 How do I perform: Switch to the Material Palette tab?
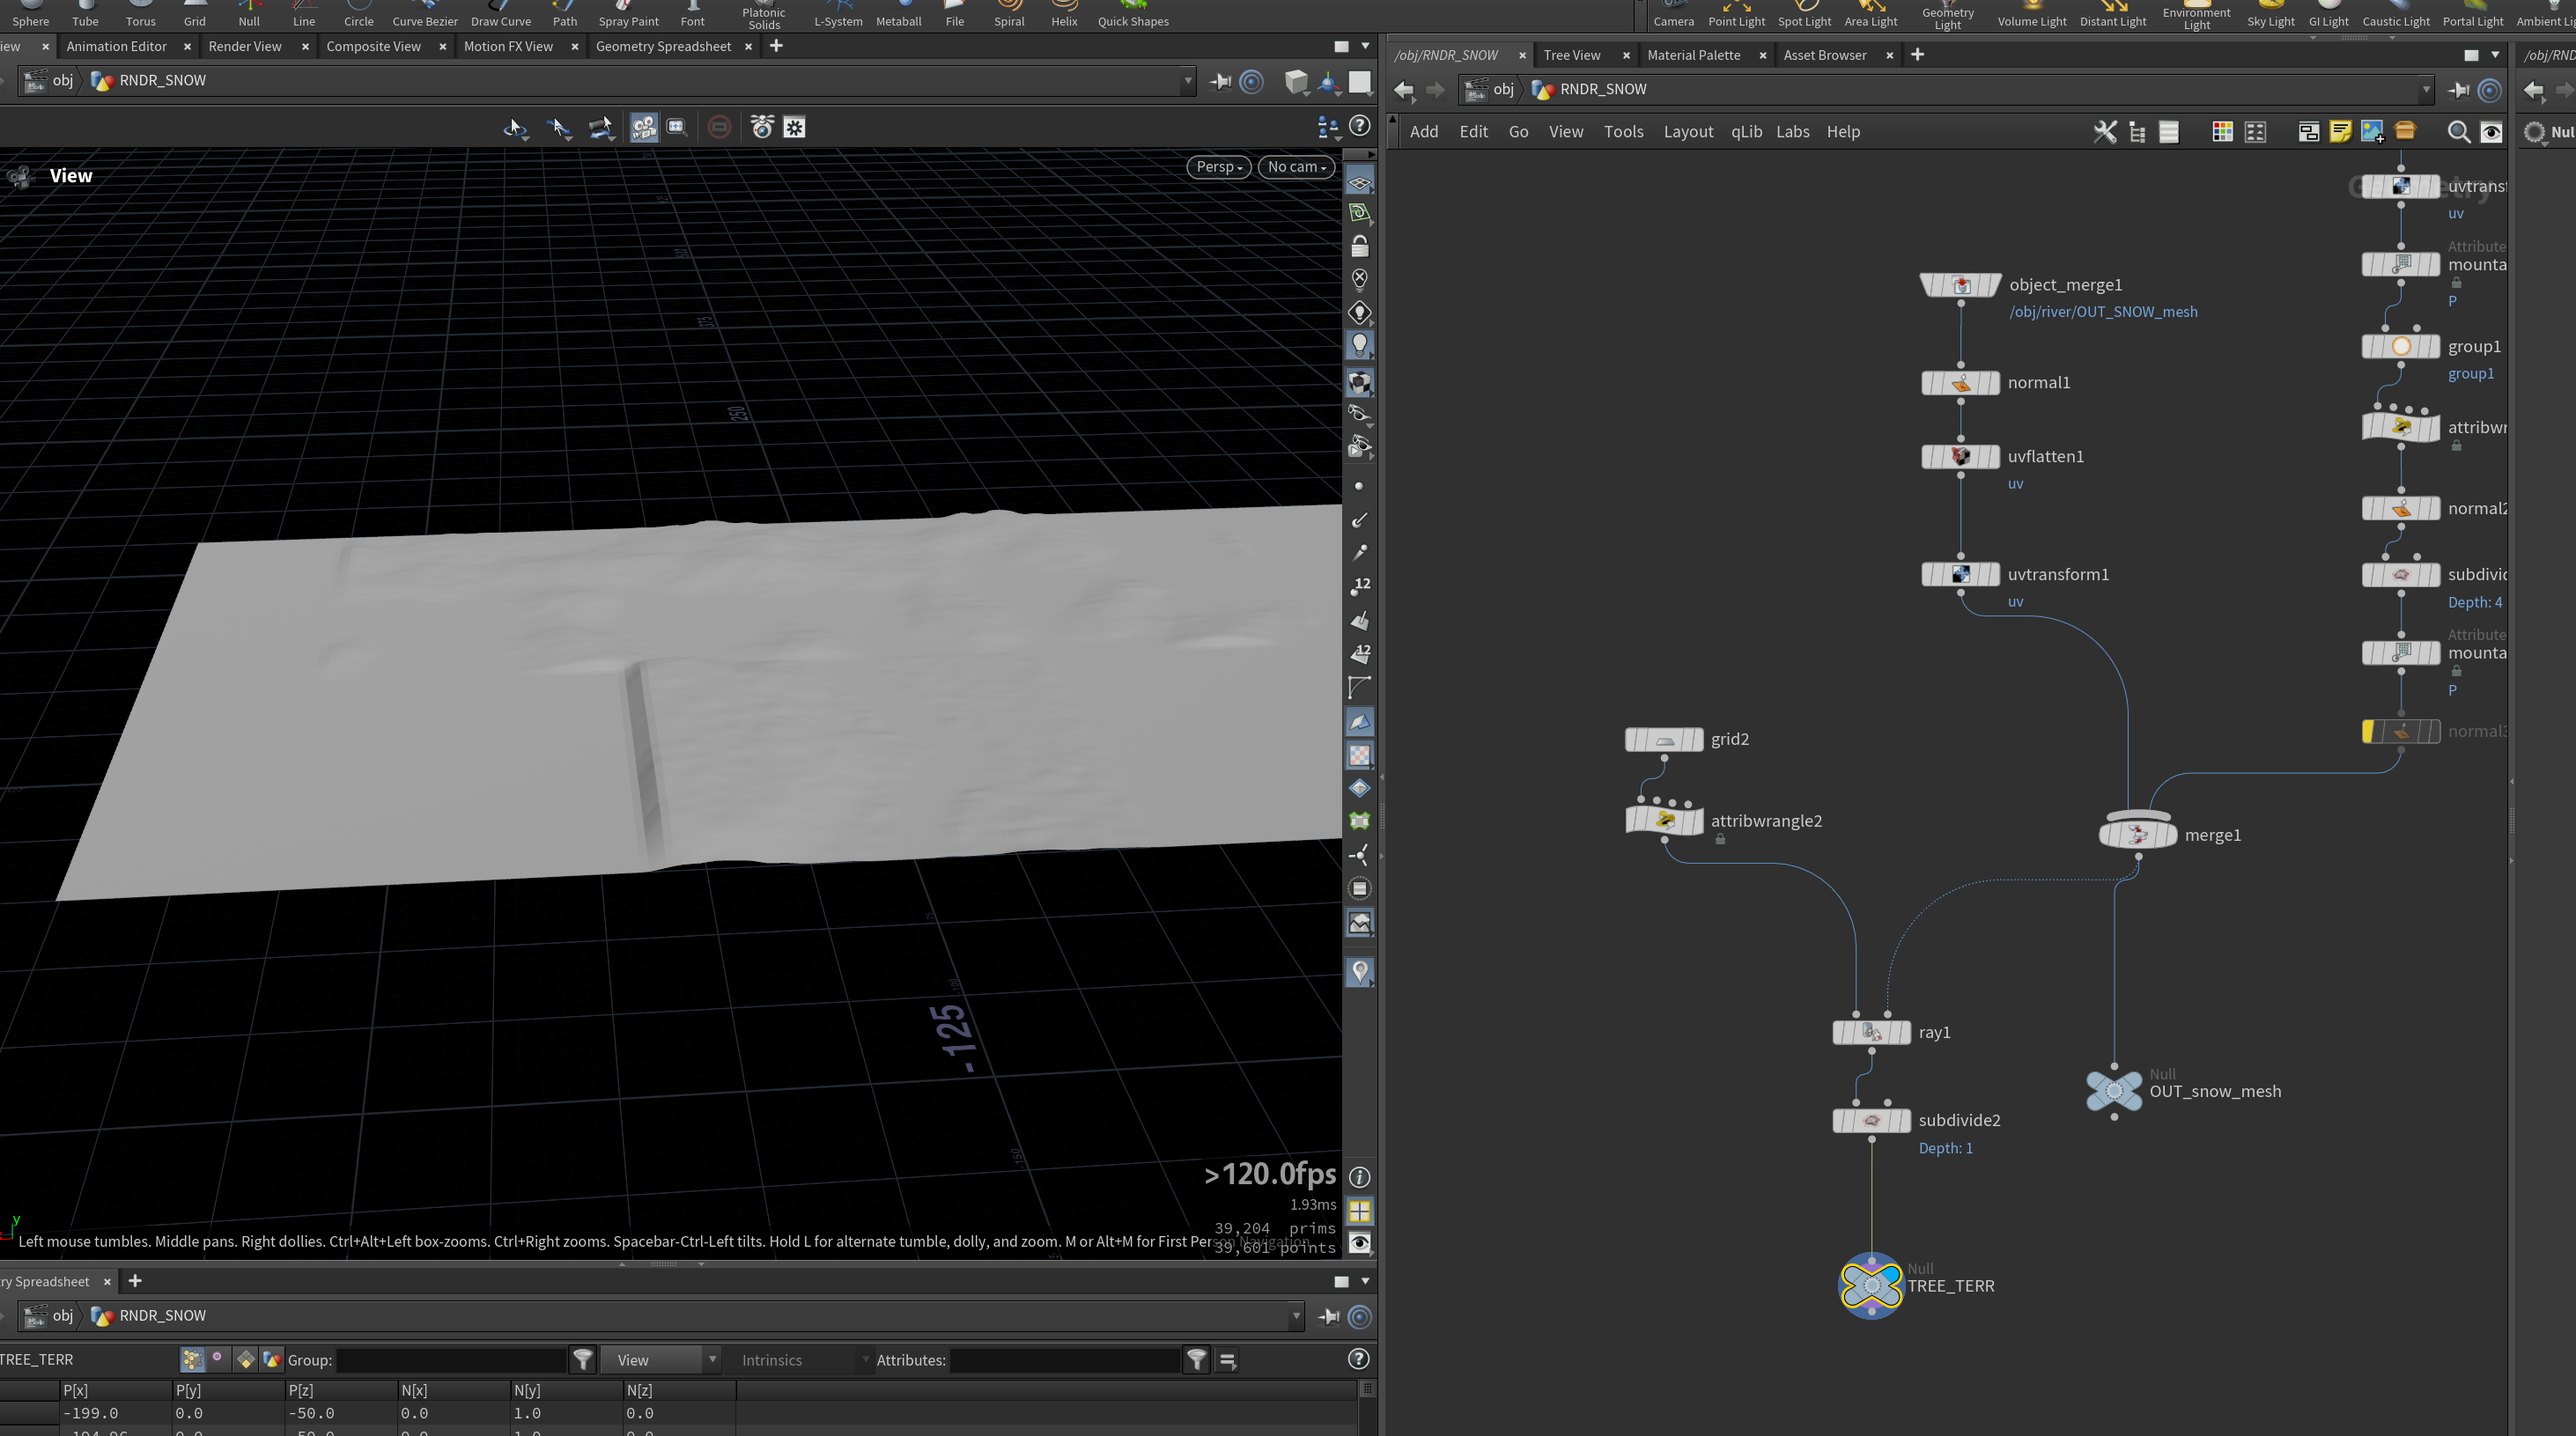click(1693, 55)
